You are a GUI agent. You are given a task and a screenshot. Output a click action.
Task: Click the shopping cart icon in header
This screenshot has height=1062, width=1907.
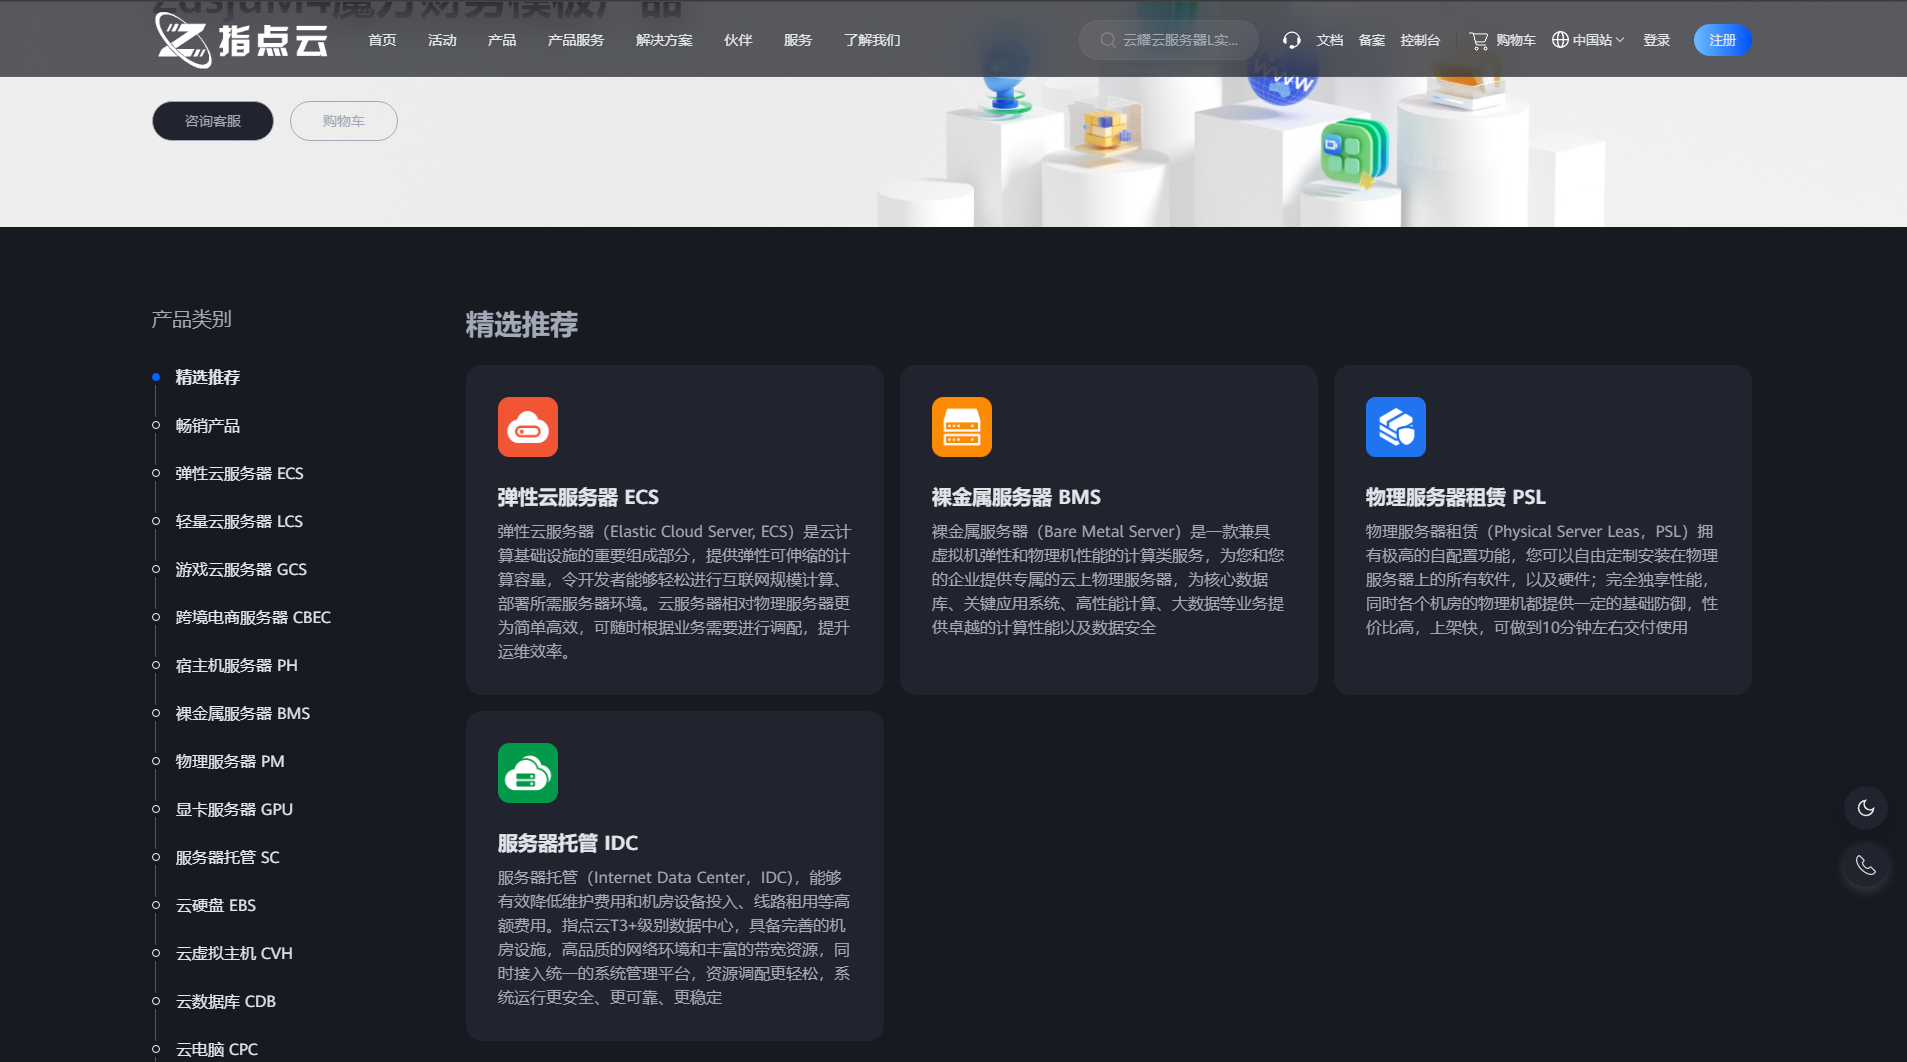(1479, 40)
